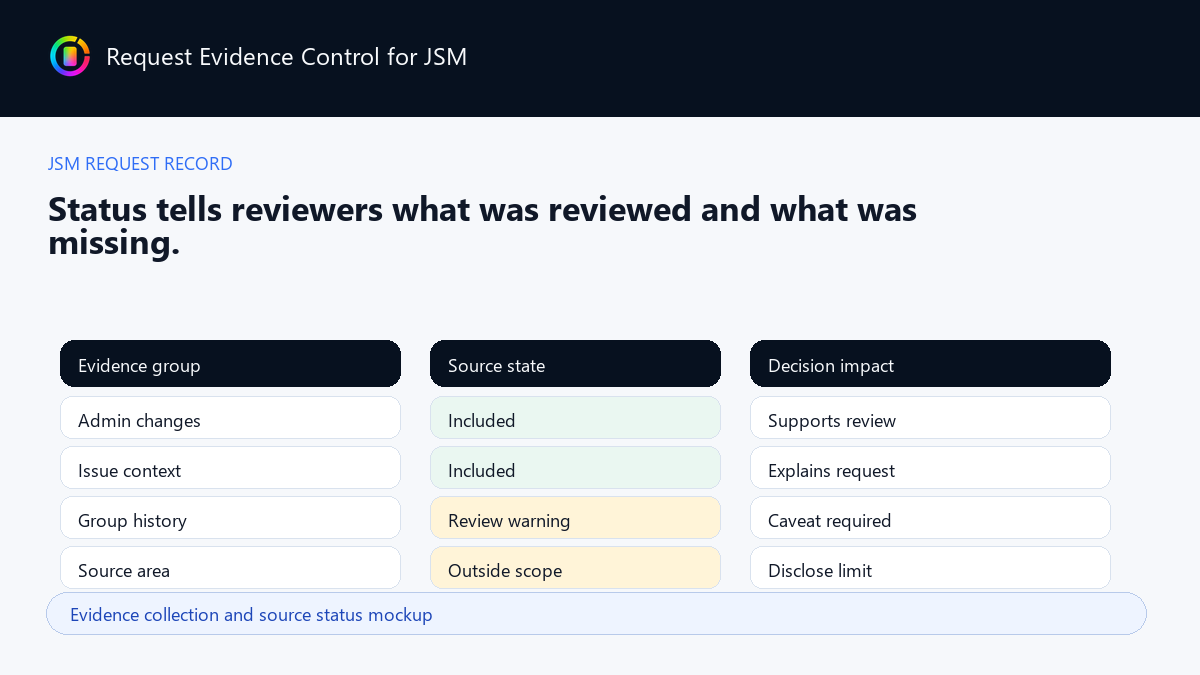Click the JSM REQUEST RECORD label
This screenshot has height=675, width=1200.
140,164
